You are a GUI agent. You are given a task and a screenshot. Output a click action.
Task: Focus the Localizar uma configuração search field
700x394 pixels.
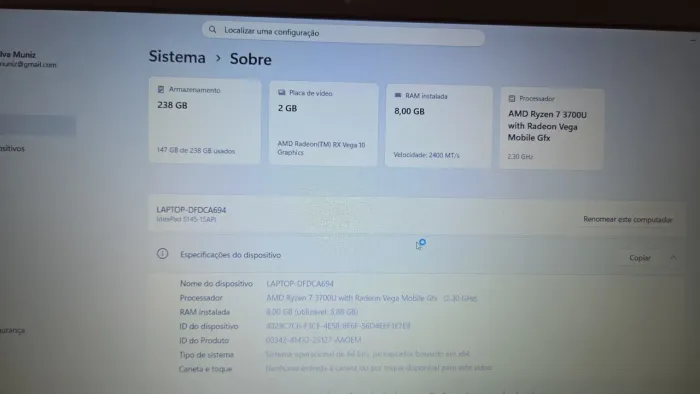coord(343,33)
